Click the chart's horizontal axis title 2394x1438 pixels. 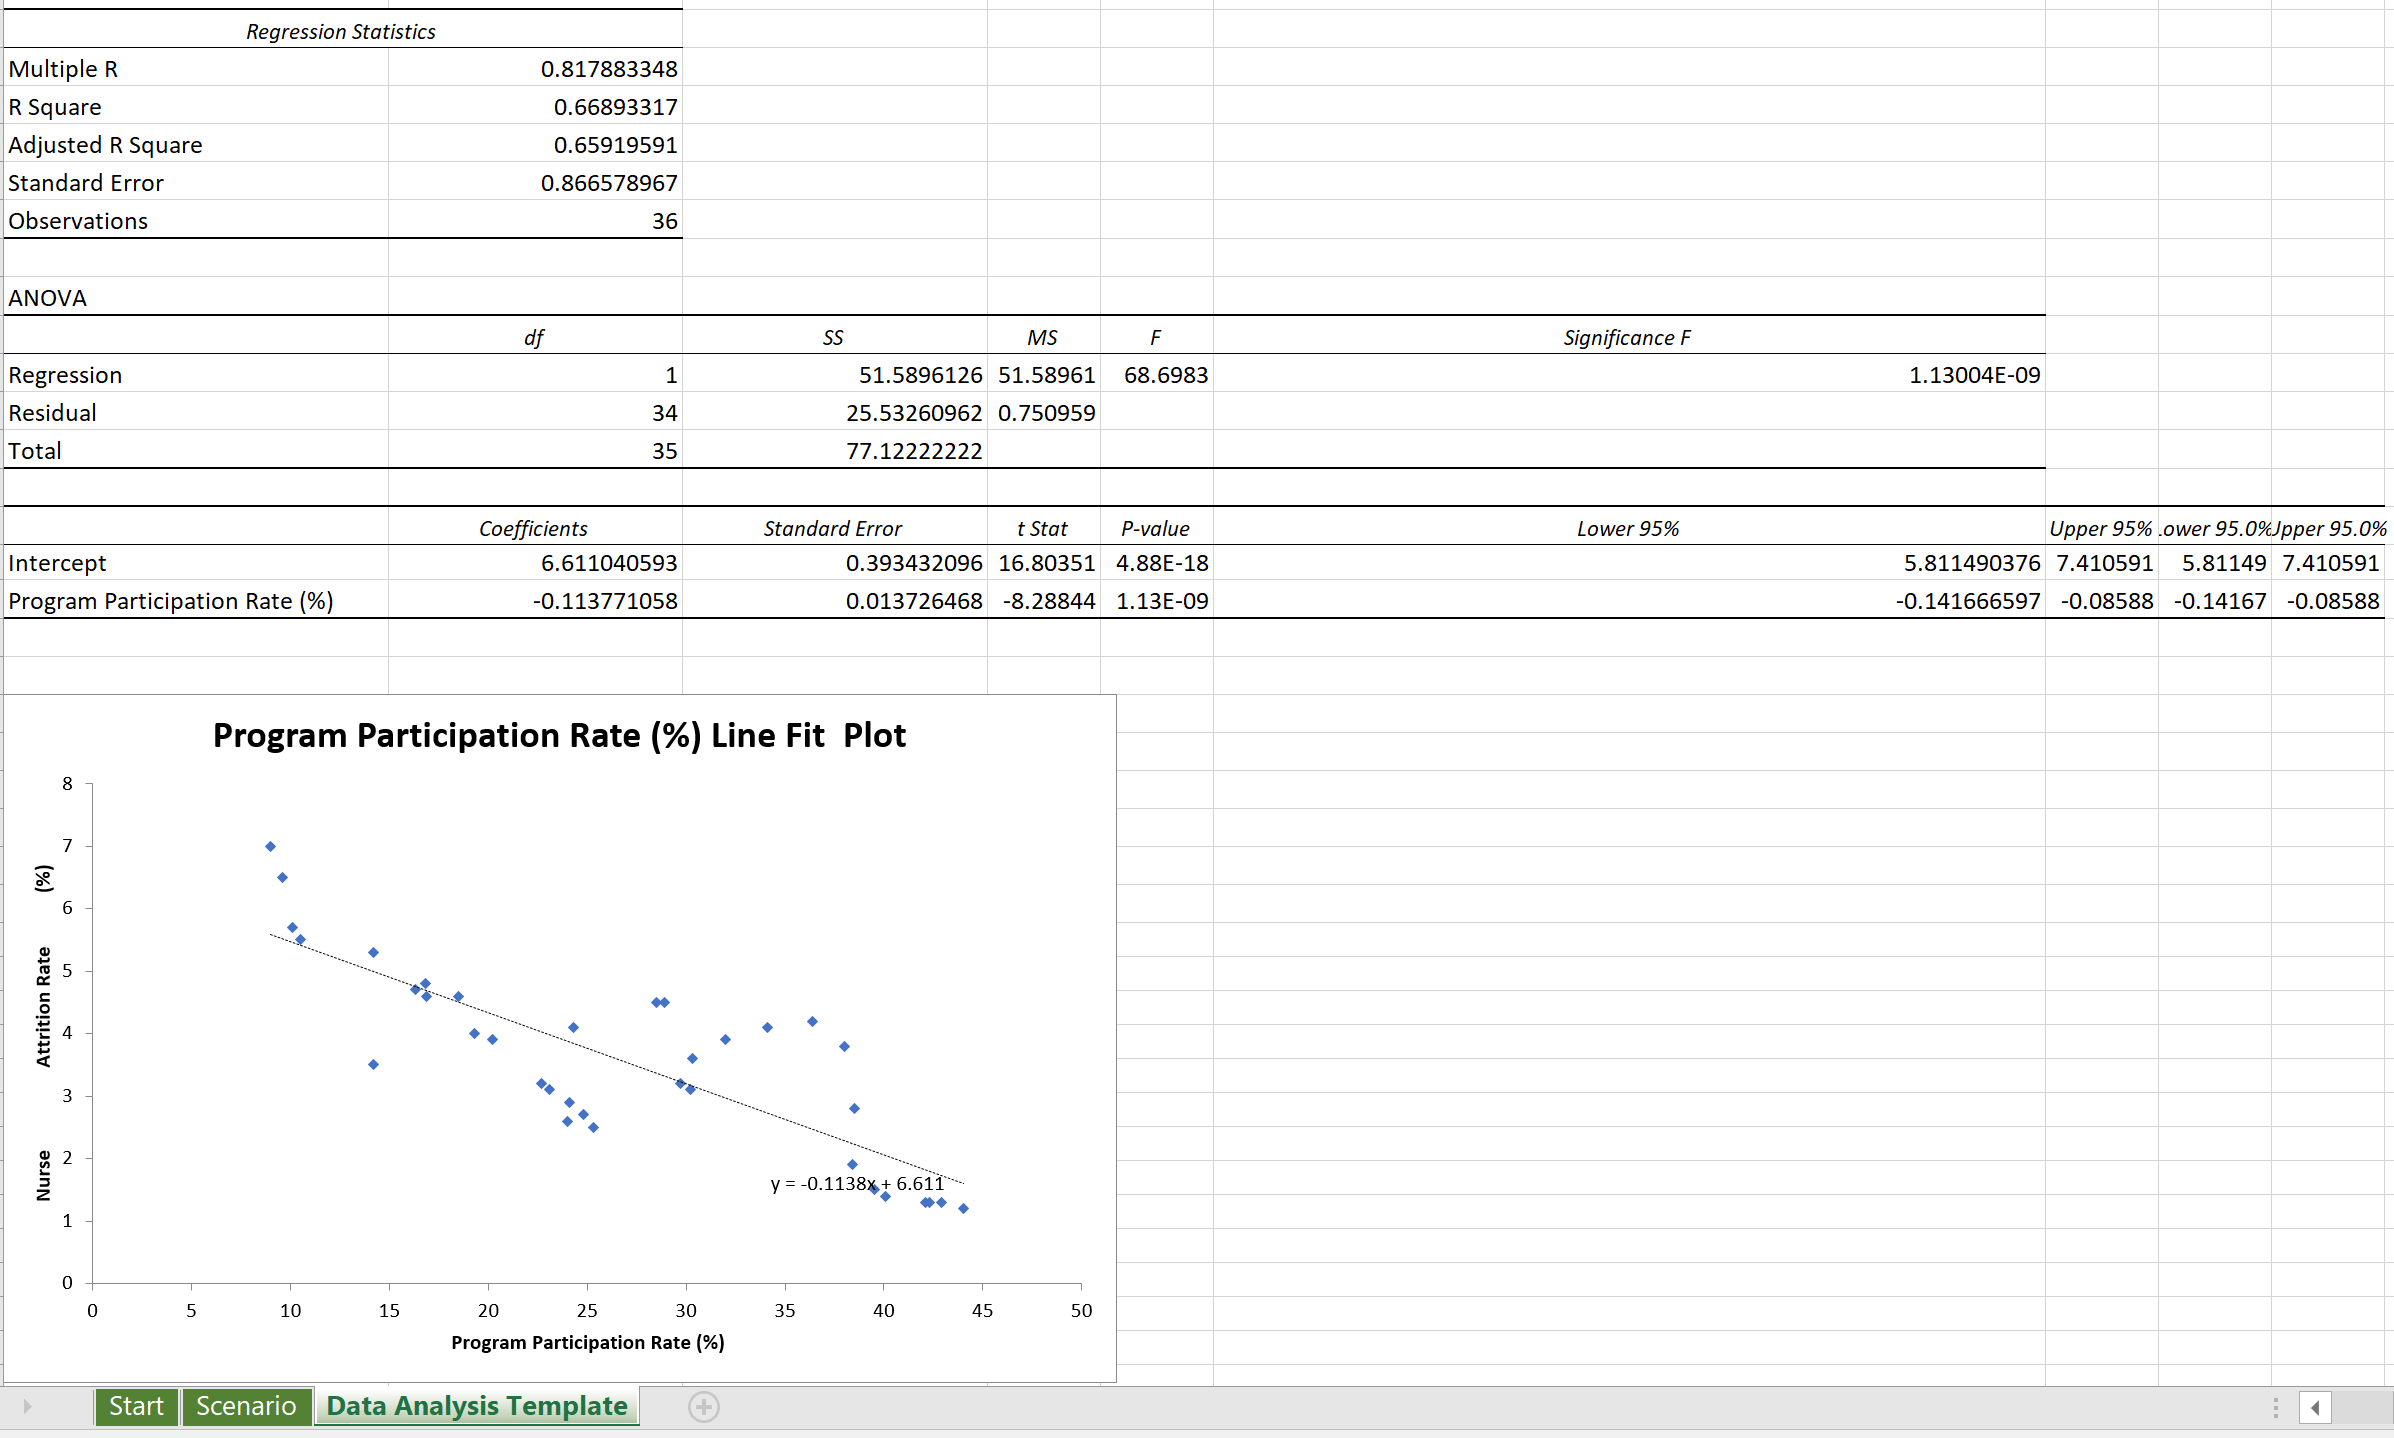(x=588, y=1342)
